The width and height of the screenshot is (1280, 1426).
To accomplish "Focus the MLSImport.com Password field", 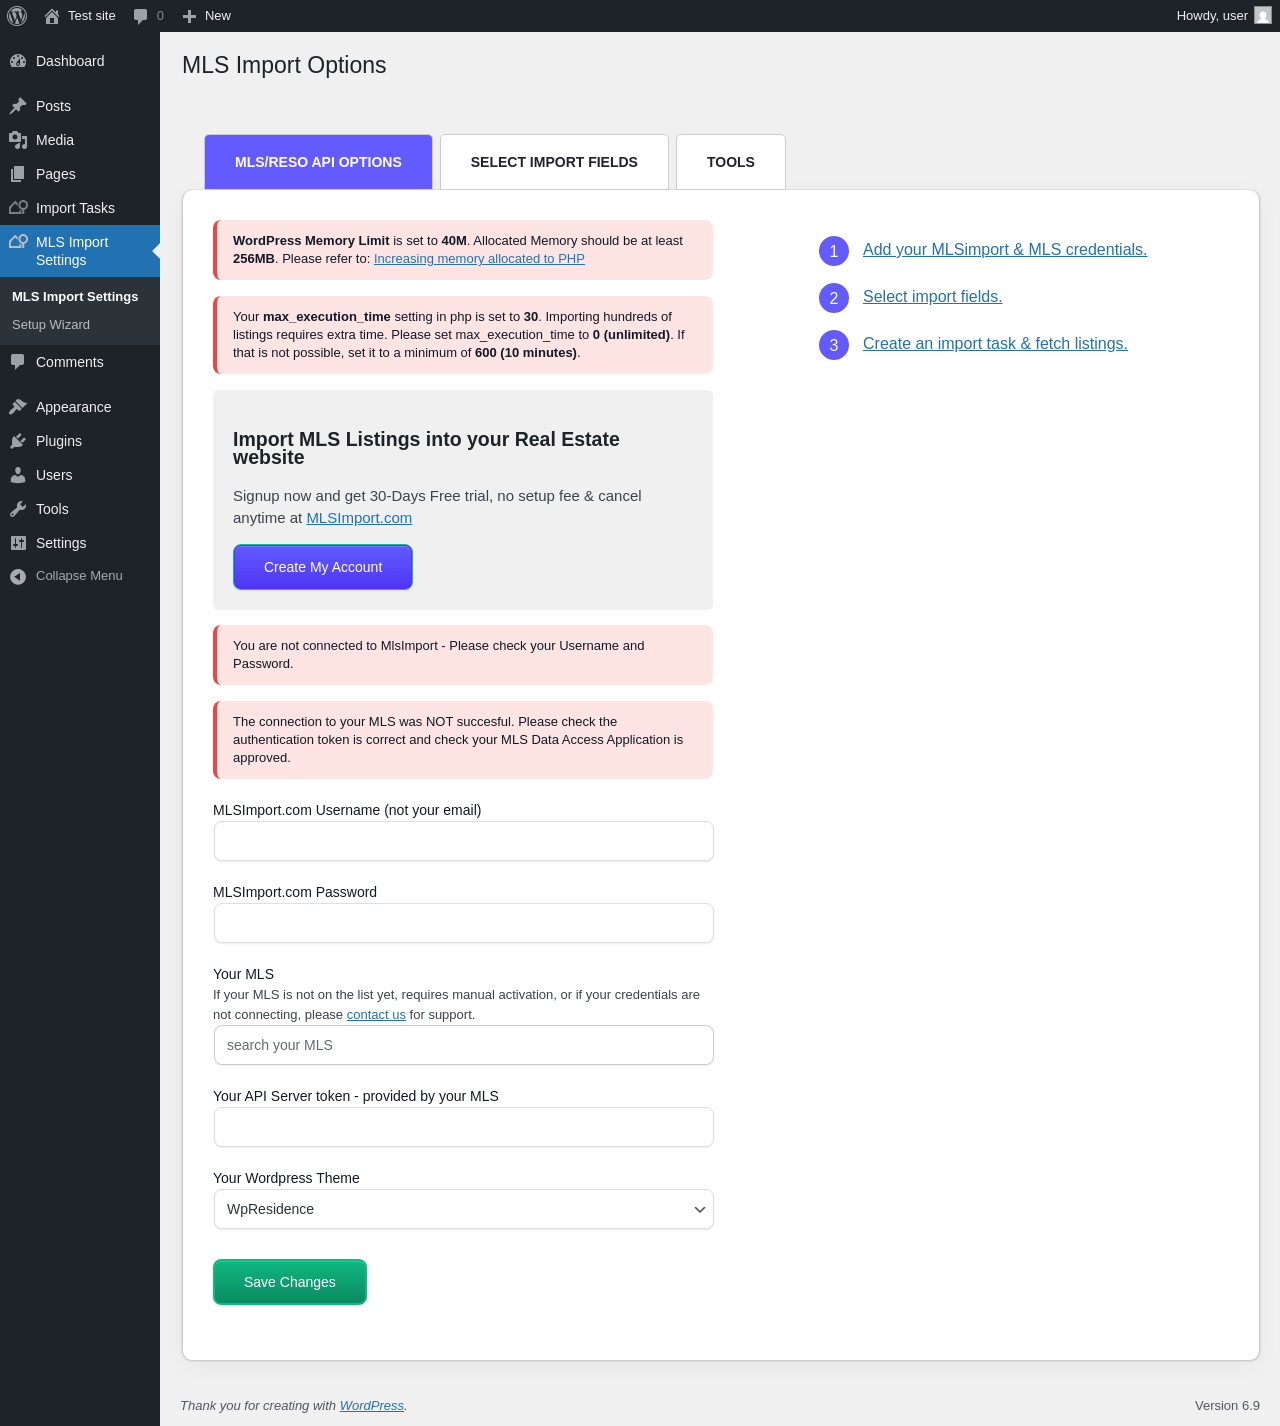I will [x=464, y=923].
